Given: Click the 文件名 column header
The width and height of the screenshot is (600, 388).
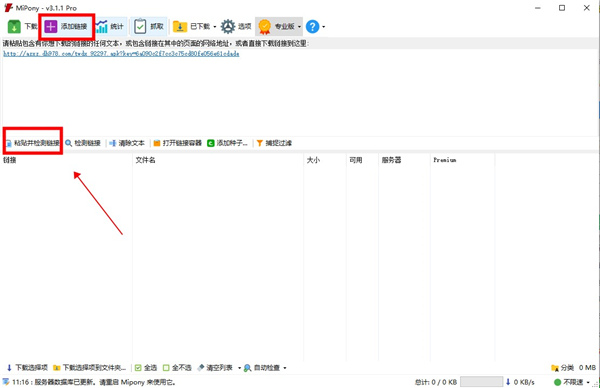Looking at the screenshot, I should (218, 160).
